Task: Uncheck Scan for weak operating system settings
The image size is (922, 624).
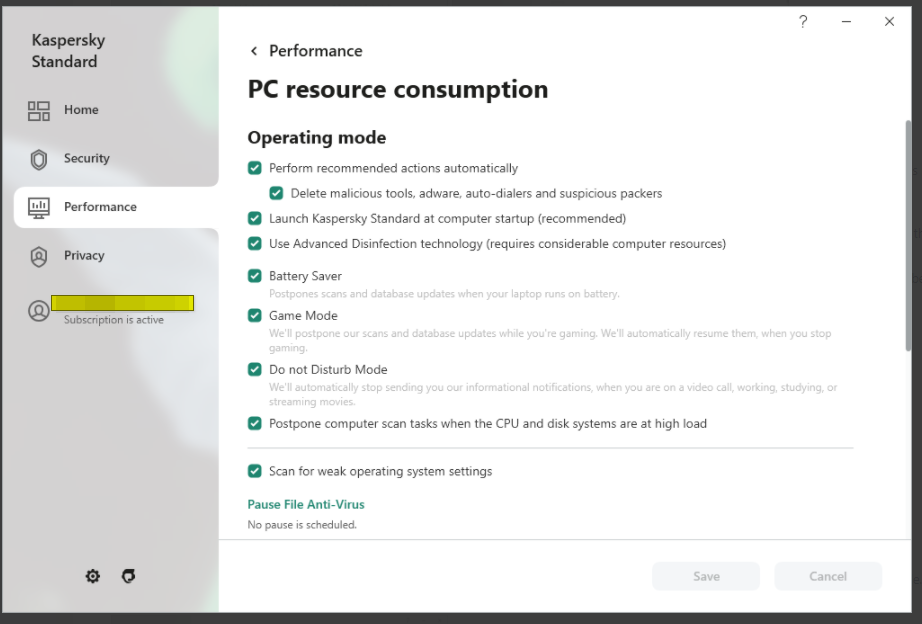Action: click(255, 471)
